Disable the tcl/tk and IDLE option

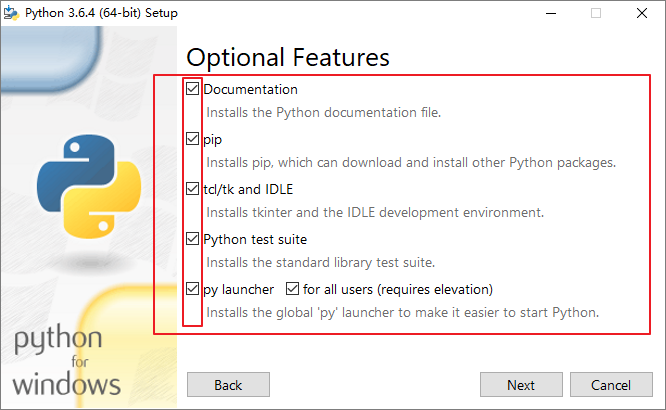click(x=193, y=189)
